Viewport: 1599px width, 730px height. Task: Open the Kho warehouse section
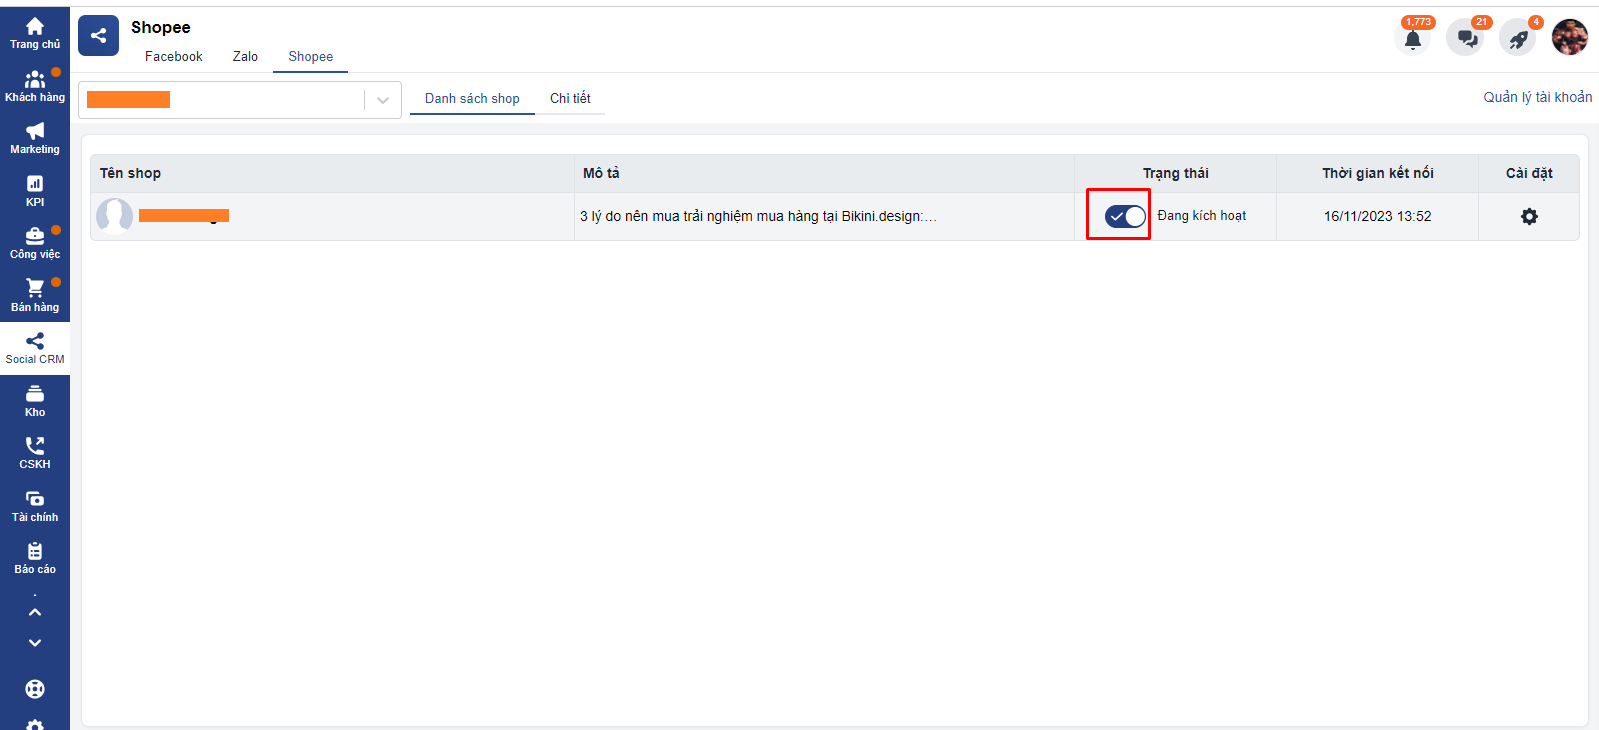pos(35,401)
